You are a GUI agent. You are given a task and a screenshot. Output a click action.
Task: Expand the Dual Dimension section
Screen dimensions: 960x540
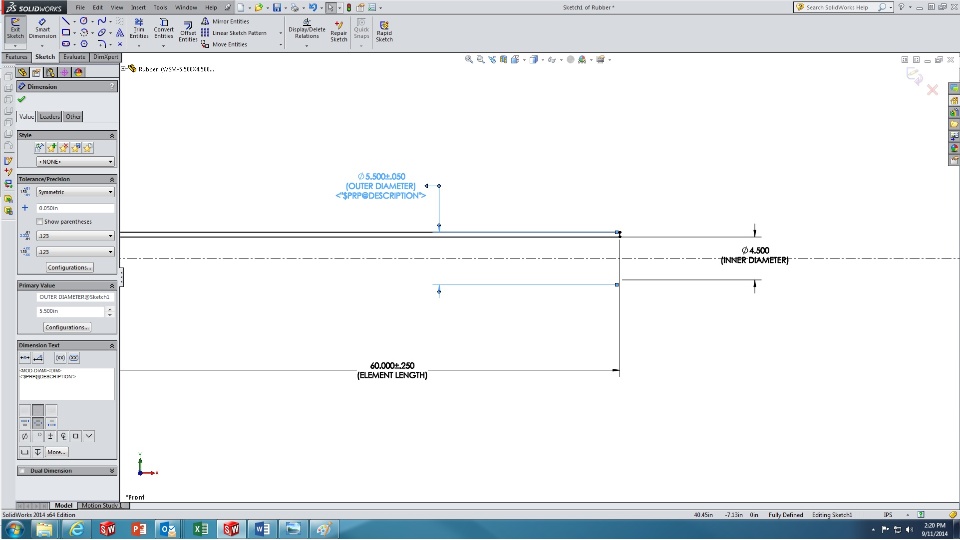112,471
